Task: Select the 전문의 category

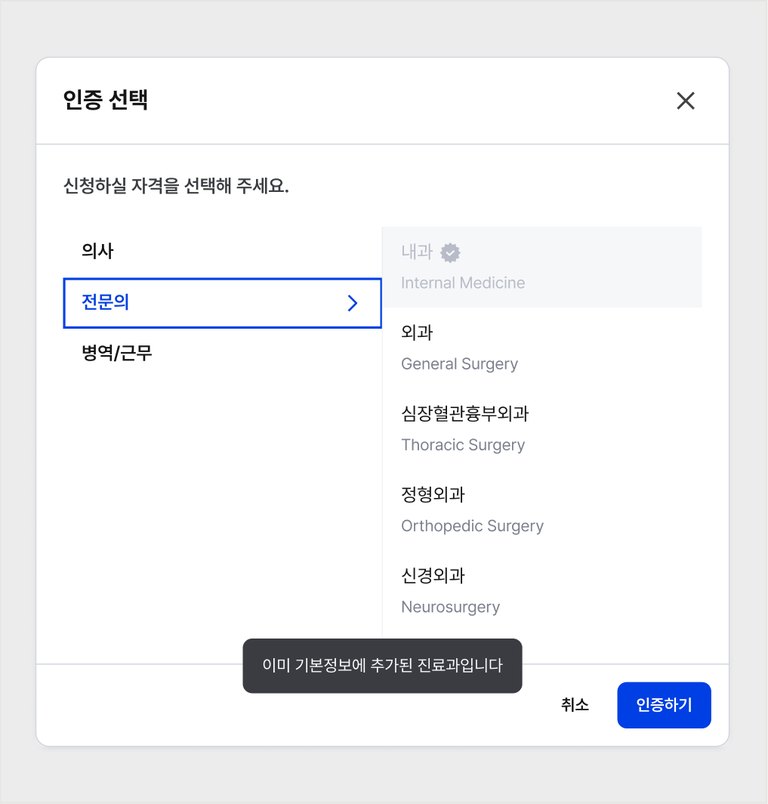Action: click(222, 303)
